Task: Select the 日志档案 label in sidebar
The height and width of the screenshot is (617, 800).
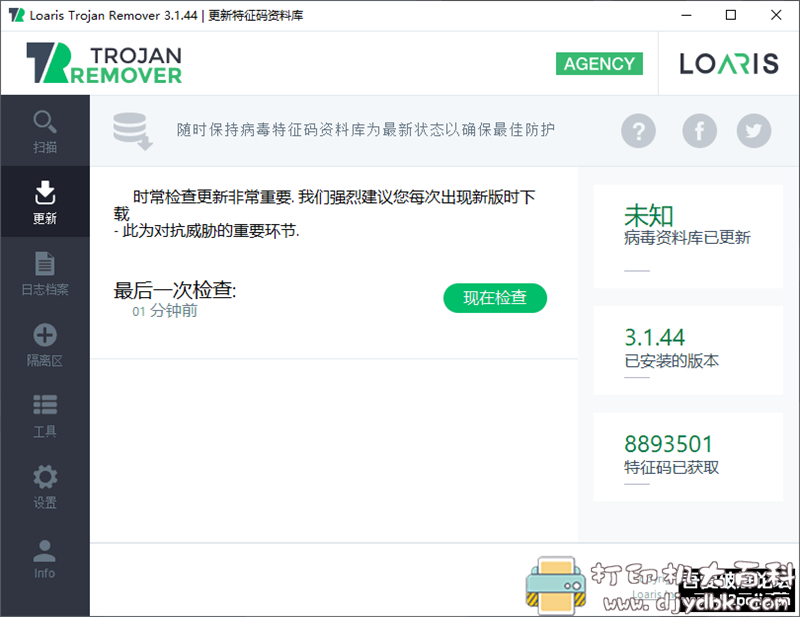Action: point(45,290)
